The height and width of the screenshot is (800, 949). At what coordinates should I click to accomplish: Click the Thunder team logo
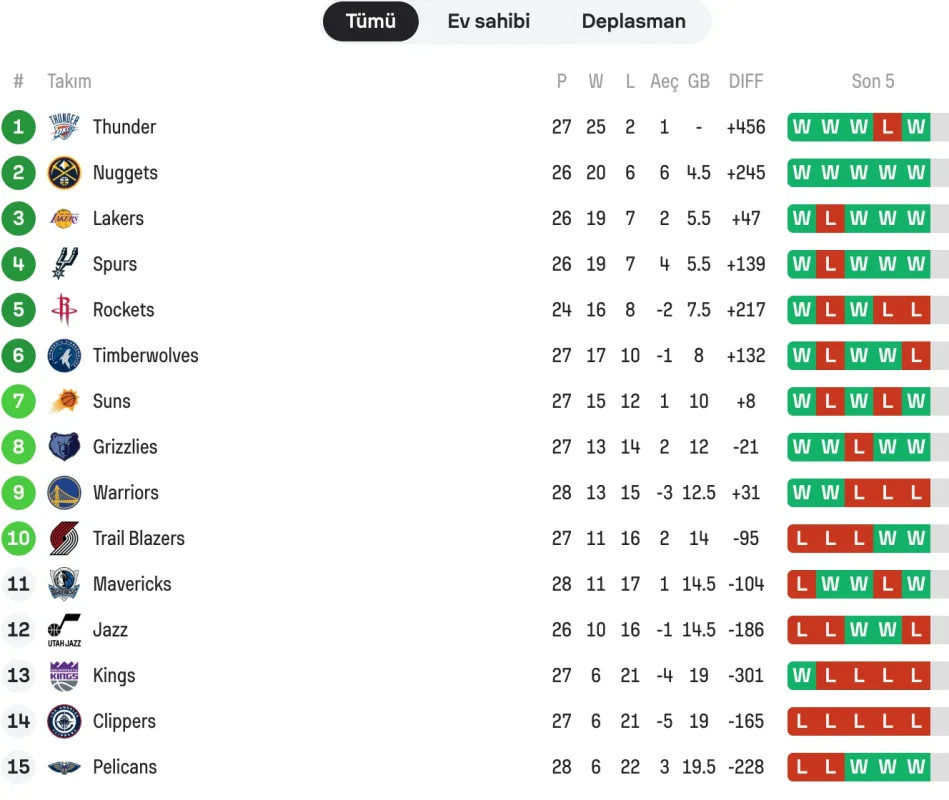tap(64, 127)
